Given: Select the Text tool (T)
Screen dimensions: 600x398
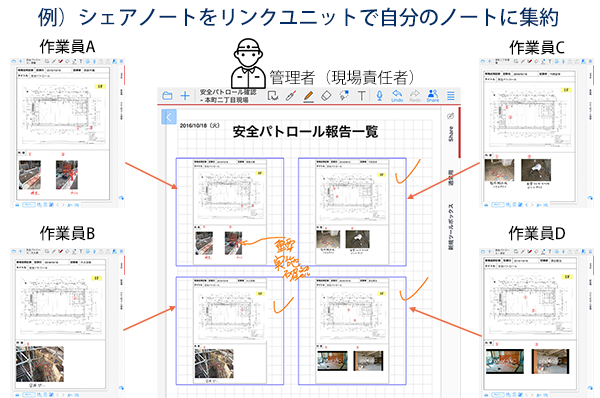Looking at the screenshot, I should point(362,96).
